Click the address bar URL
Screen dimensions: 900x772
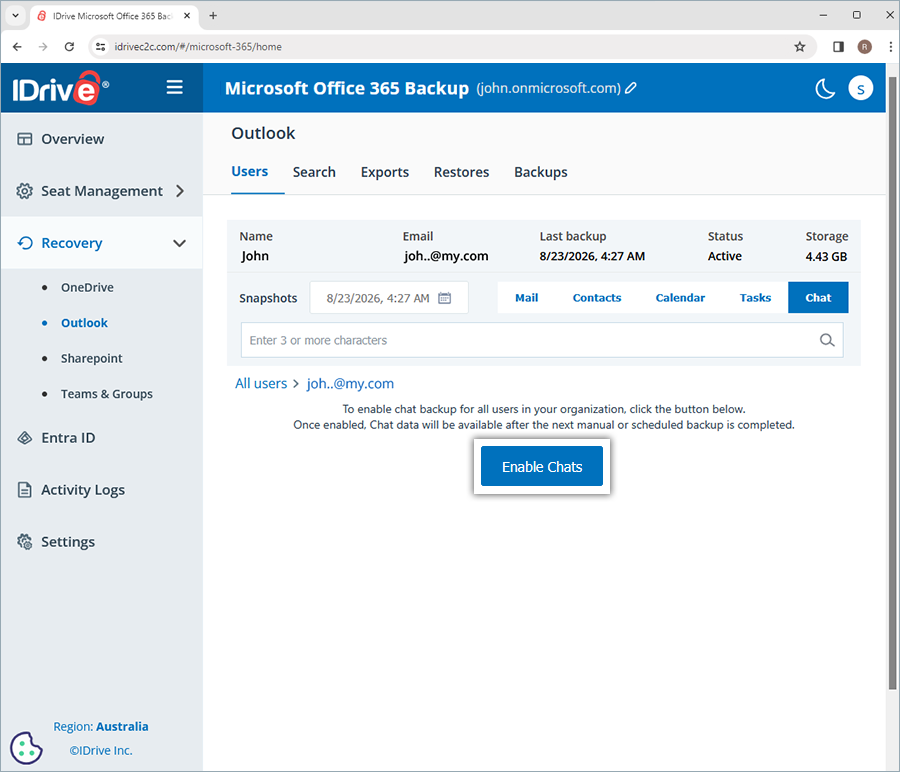coord(198,46)
